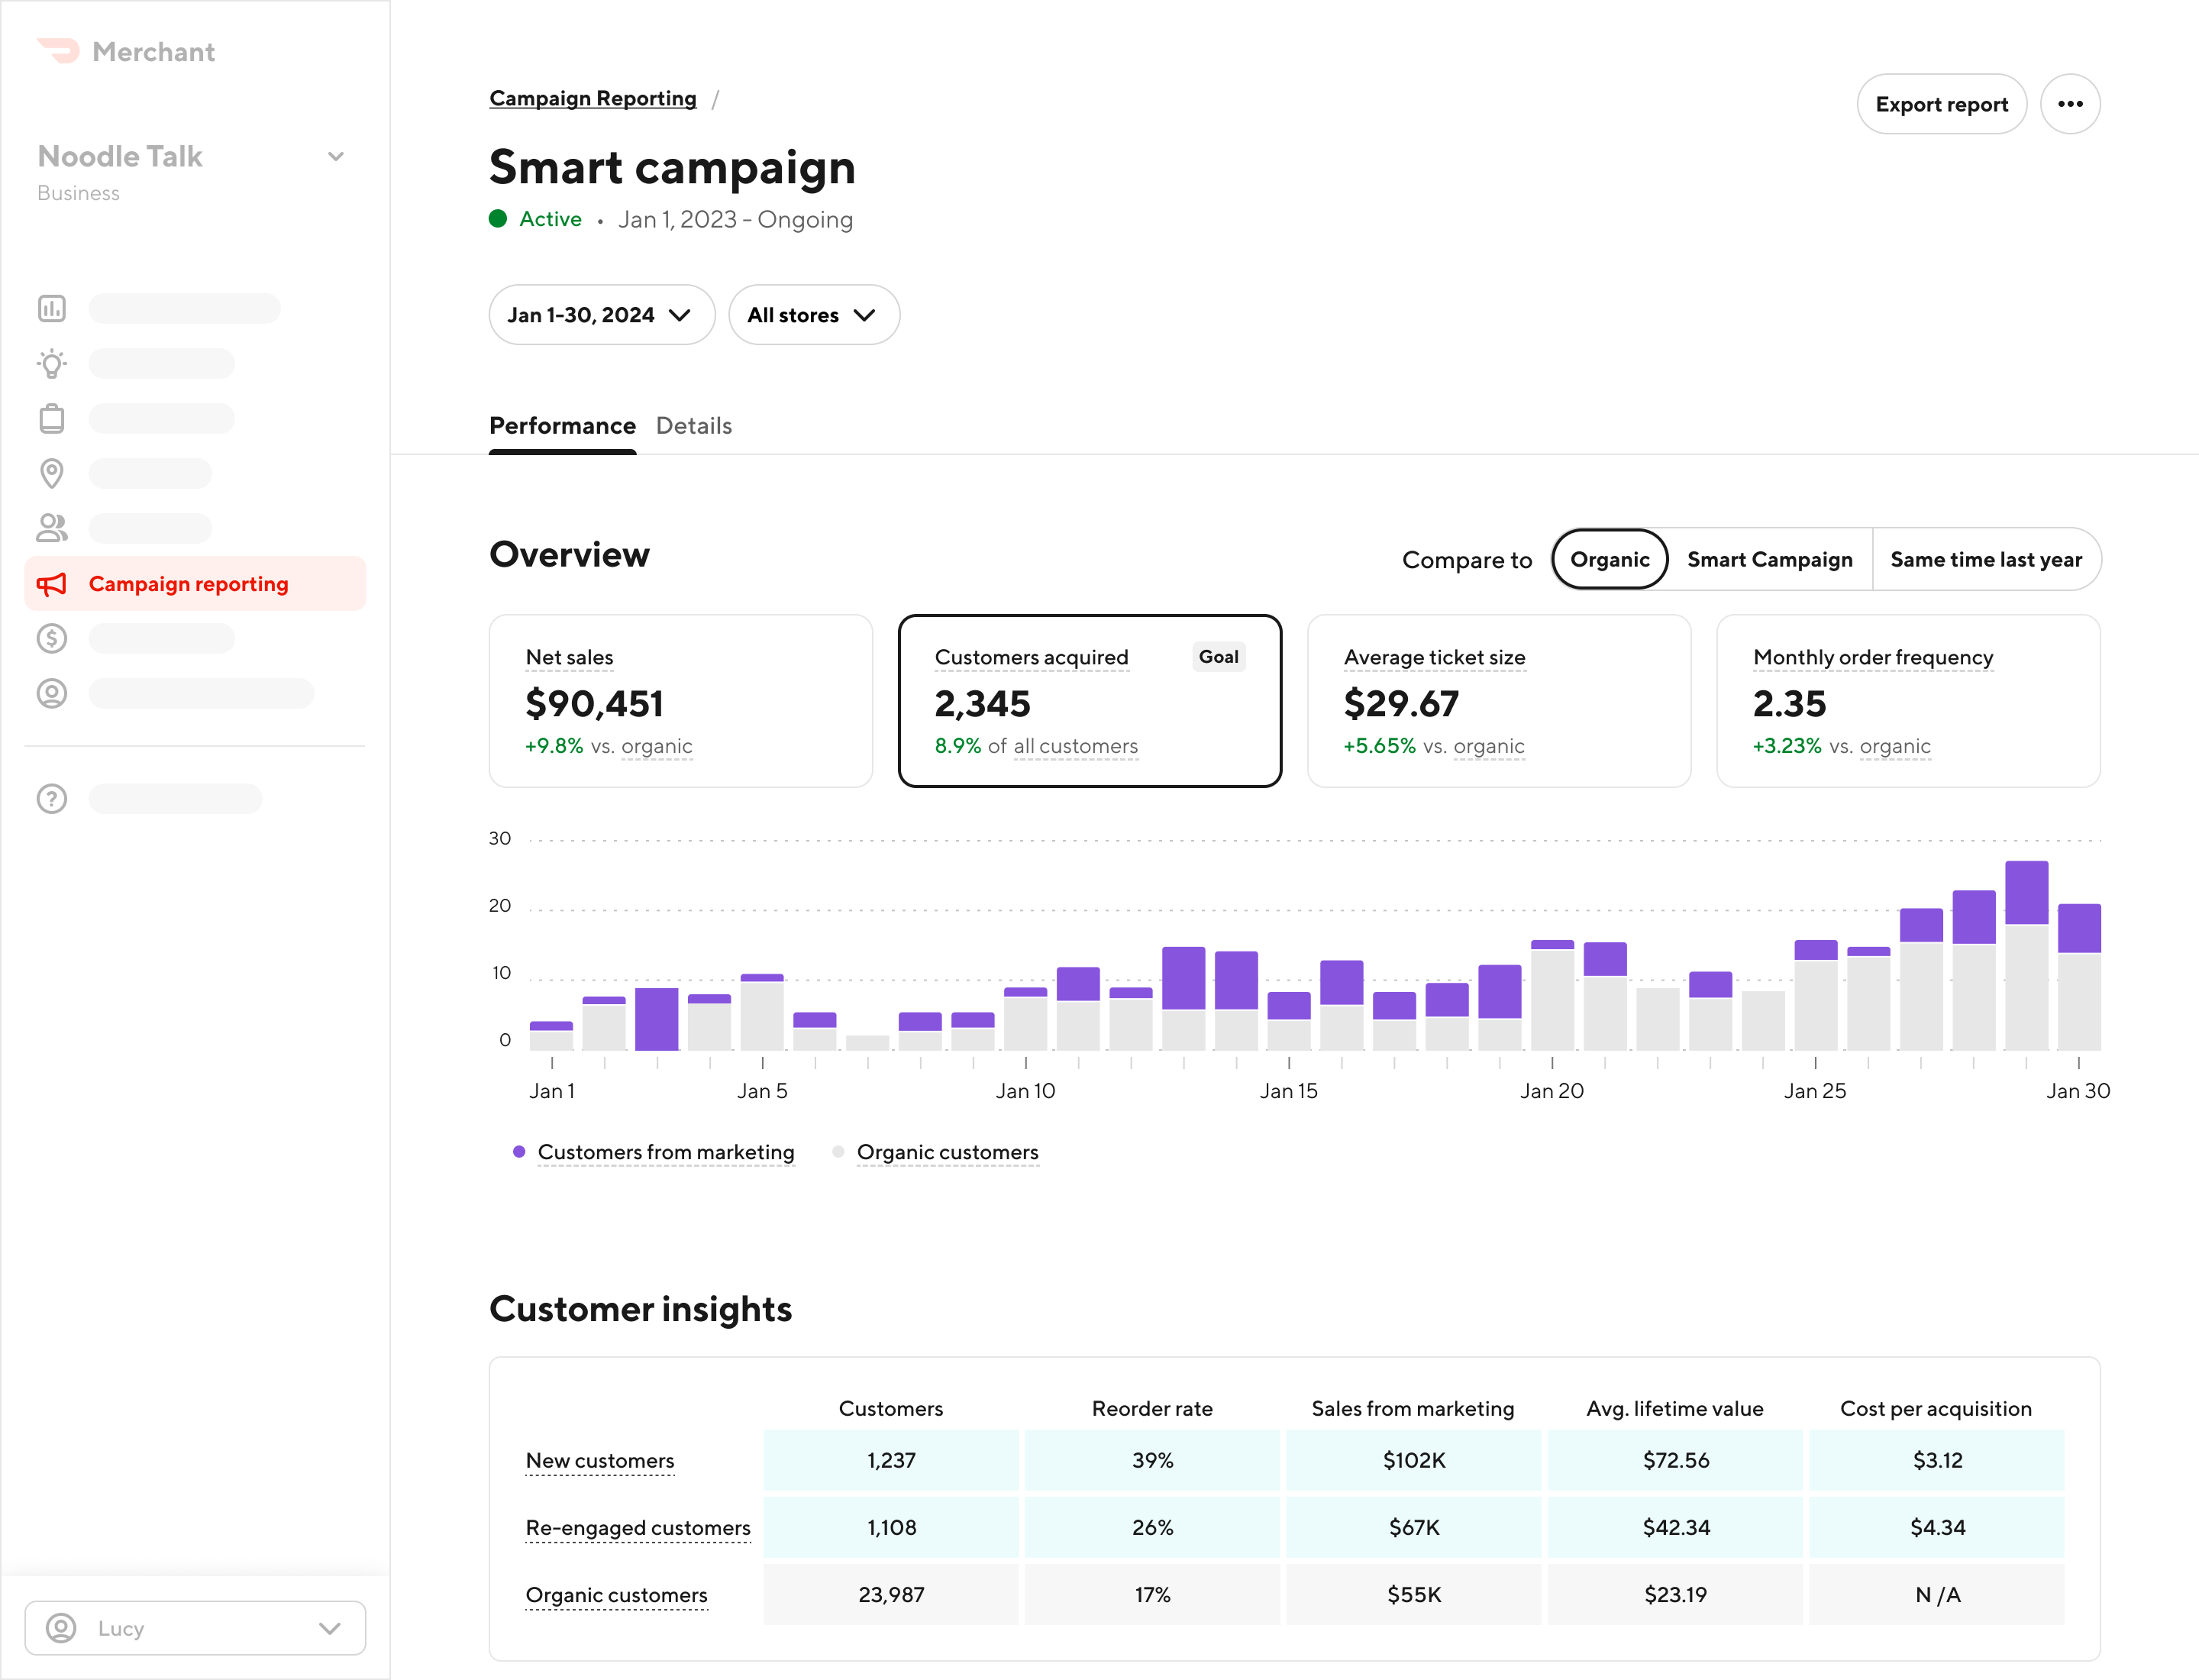
Task: Open the three-dot more options button
Action: click(x=2070, y=104)
